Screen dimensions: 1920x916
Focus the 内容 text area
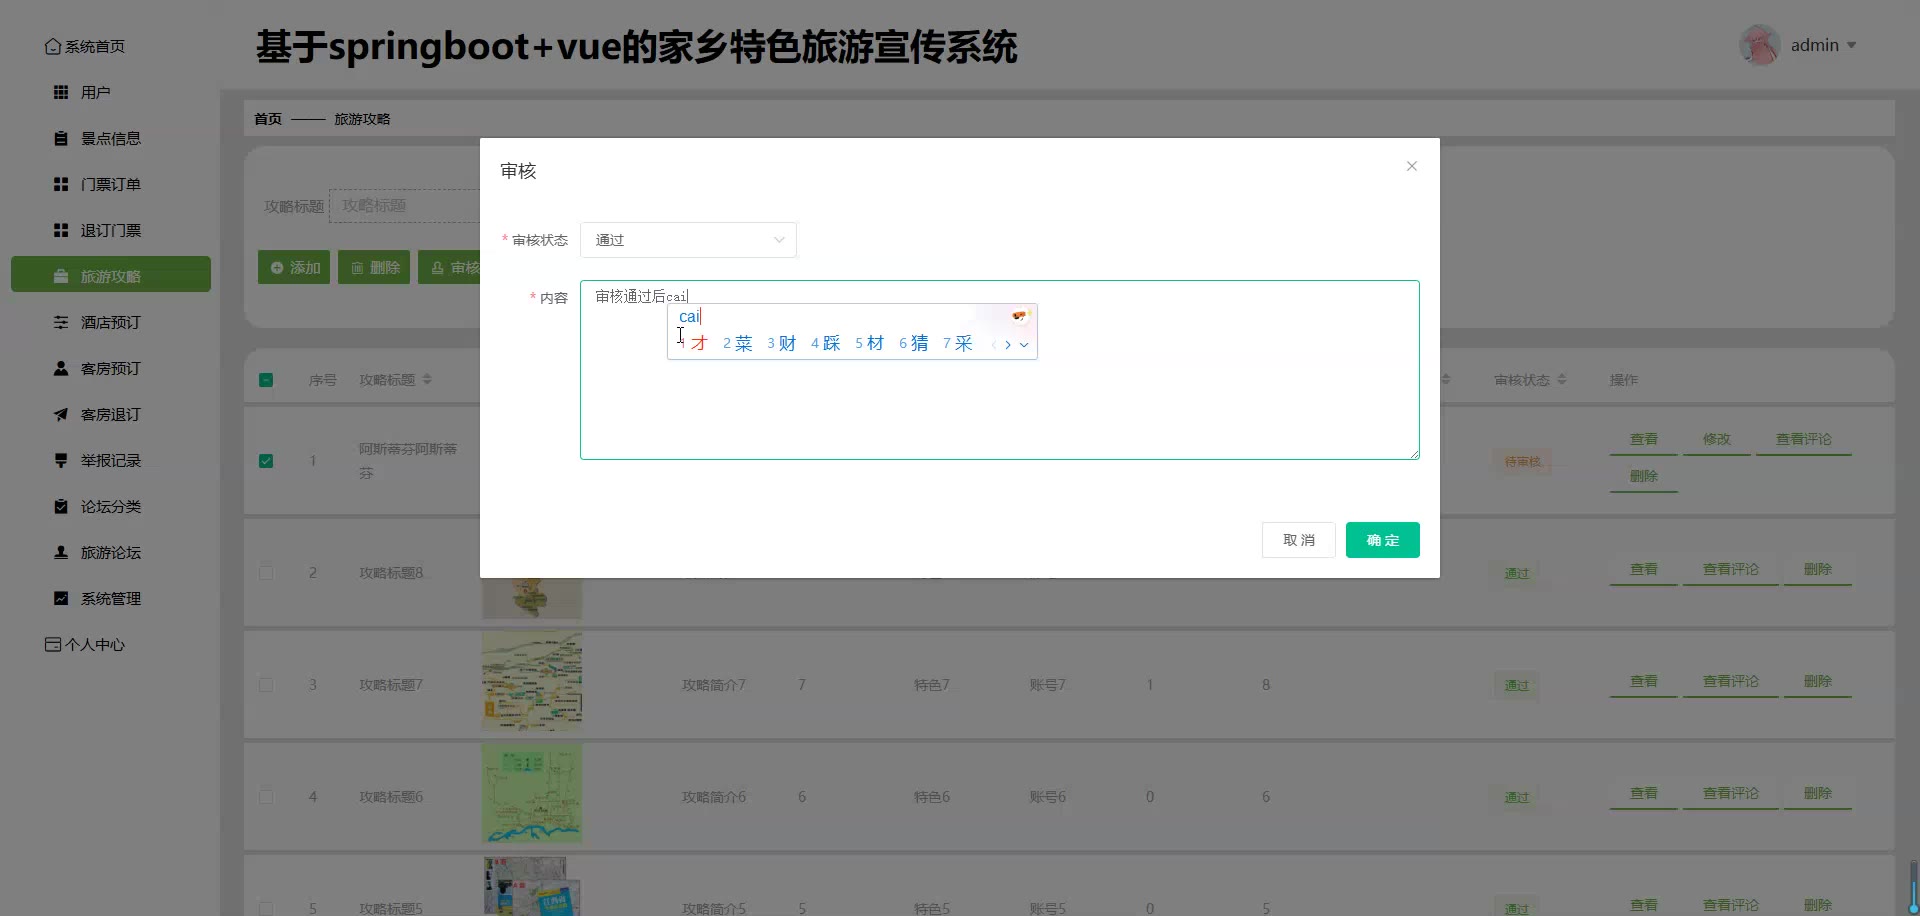[999, 370]
